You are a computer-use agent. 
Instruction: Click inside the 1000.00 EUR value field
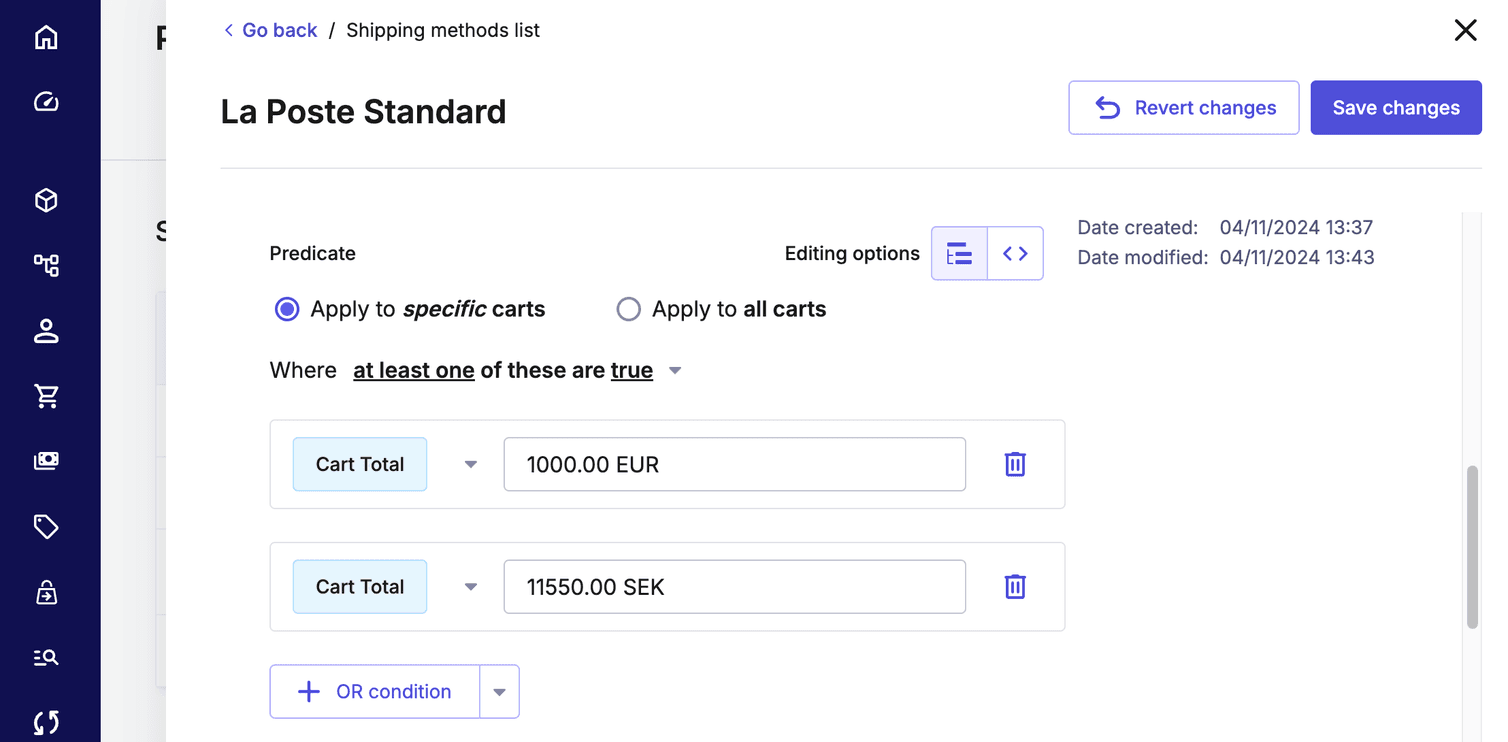click(734, 464)
